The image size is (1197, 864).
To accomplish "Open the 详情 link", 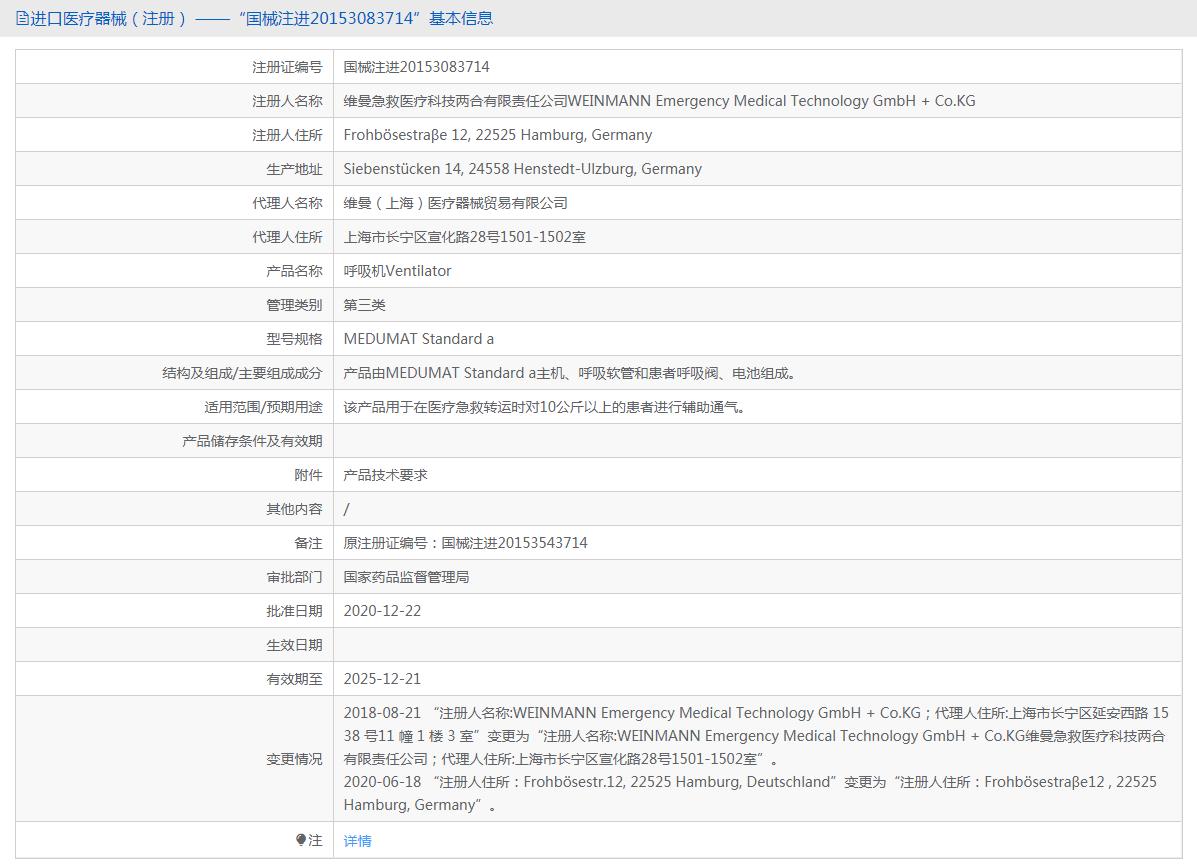I will (357, 840).
